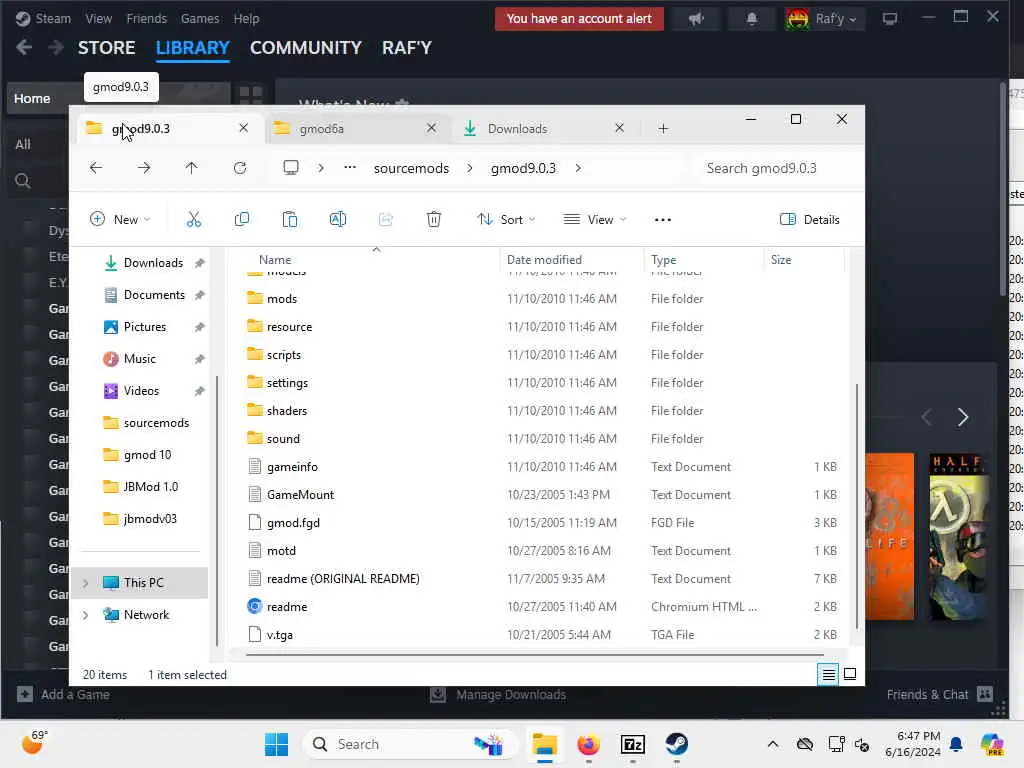The image size is (1024, 768).
Task: Click the Cut scissors icon in Explorer toolbar
Action: 194,219
